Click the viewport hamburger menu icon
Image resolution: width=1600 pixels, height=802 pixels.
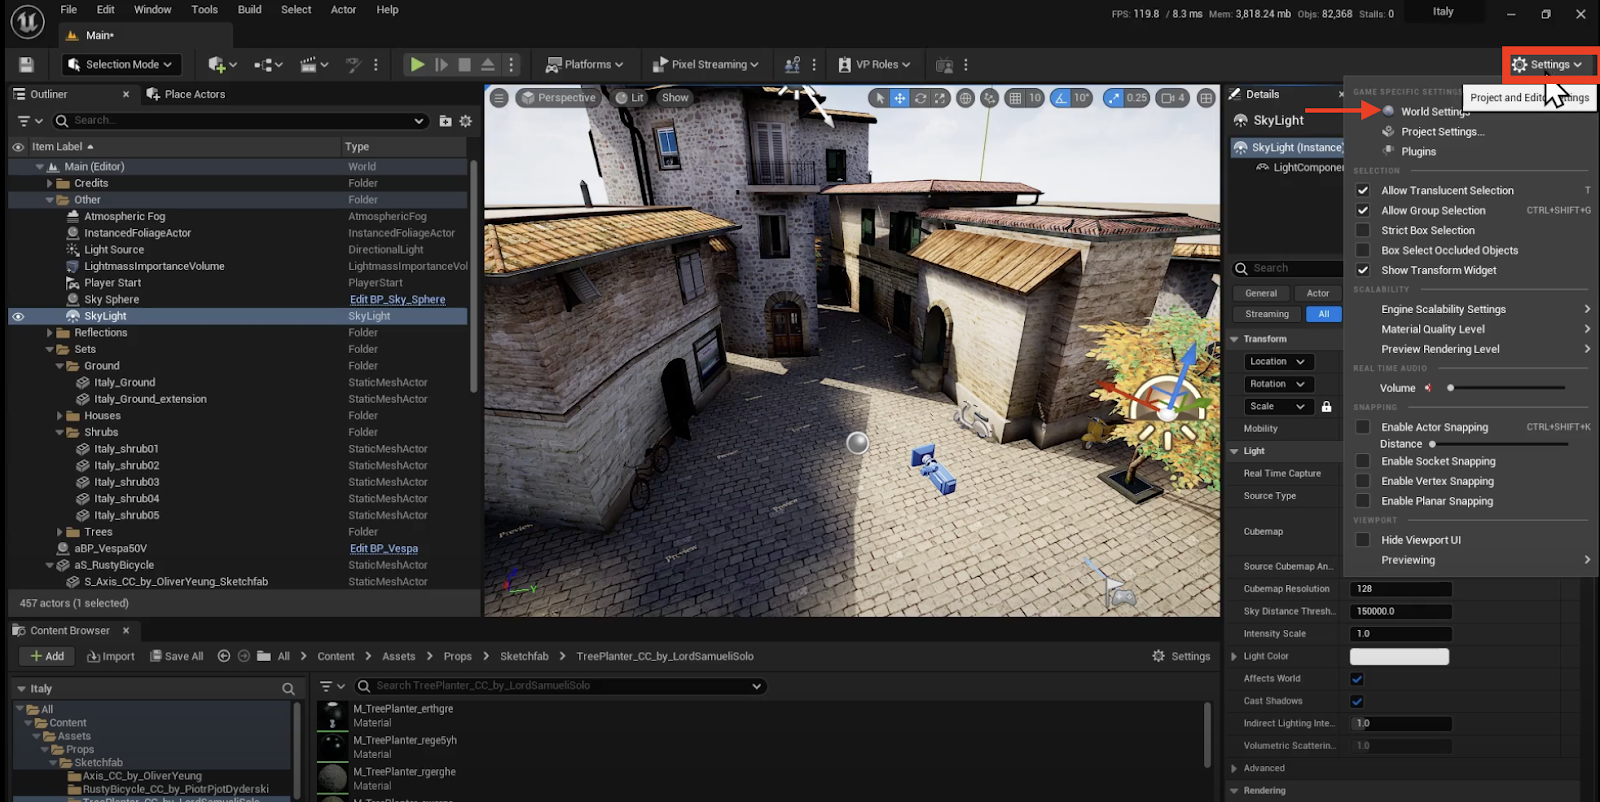tap(500, 98)
